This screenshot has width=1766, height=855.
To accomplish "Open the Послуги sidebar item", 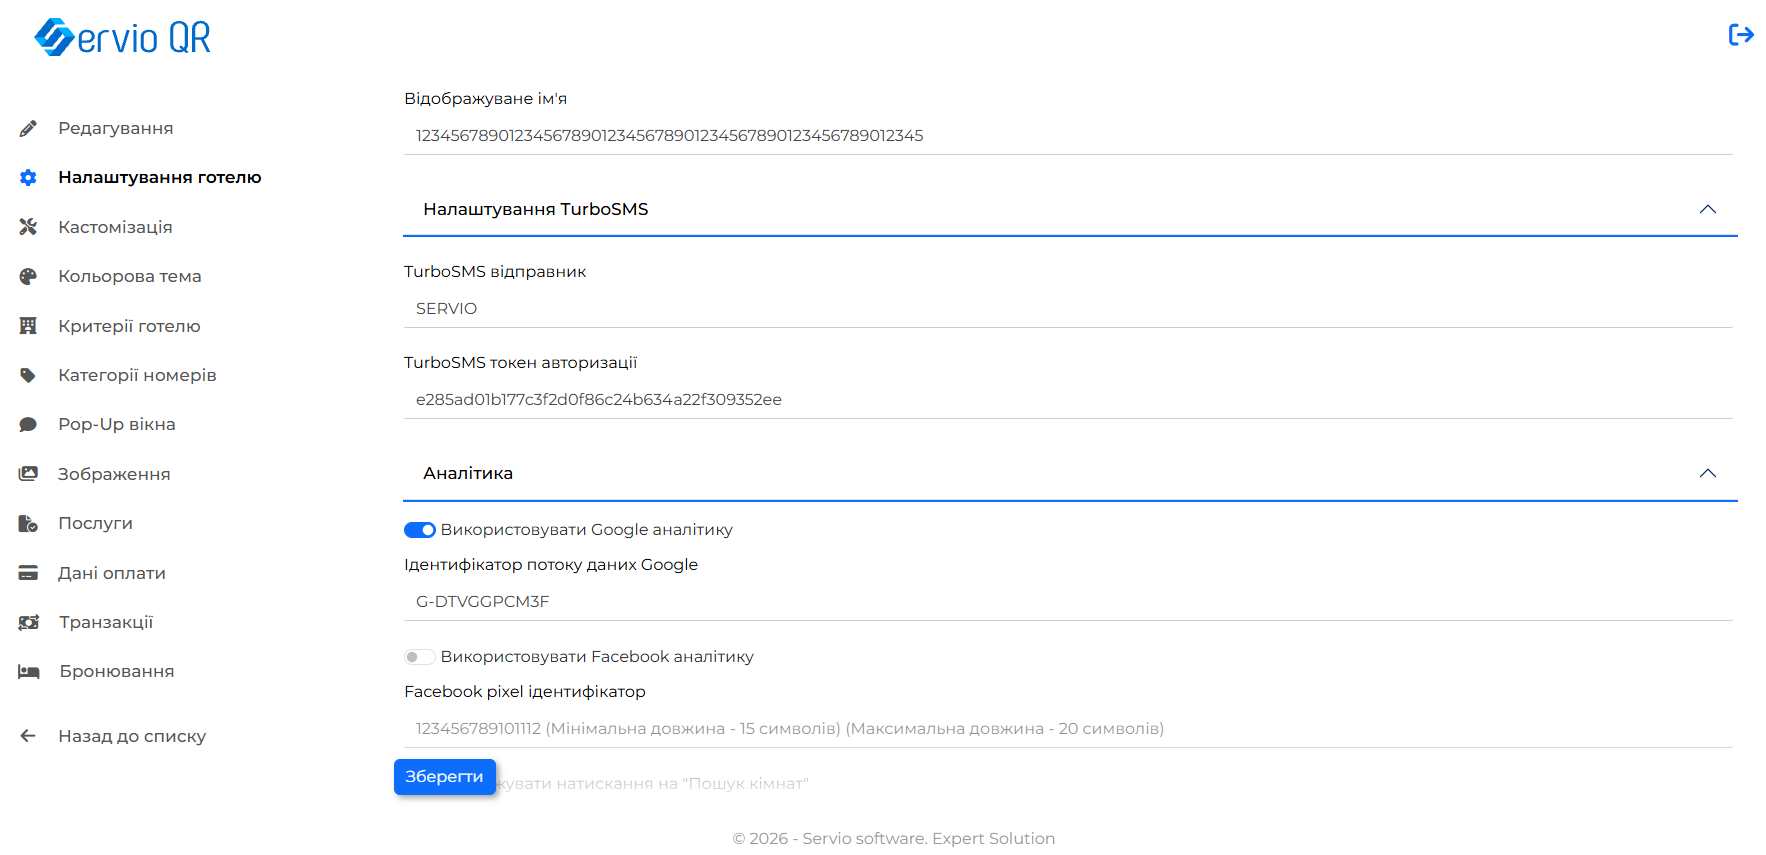I will [95, 523].
